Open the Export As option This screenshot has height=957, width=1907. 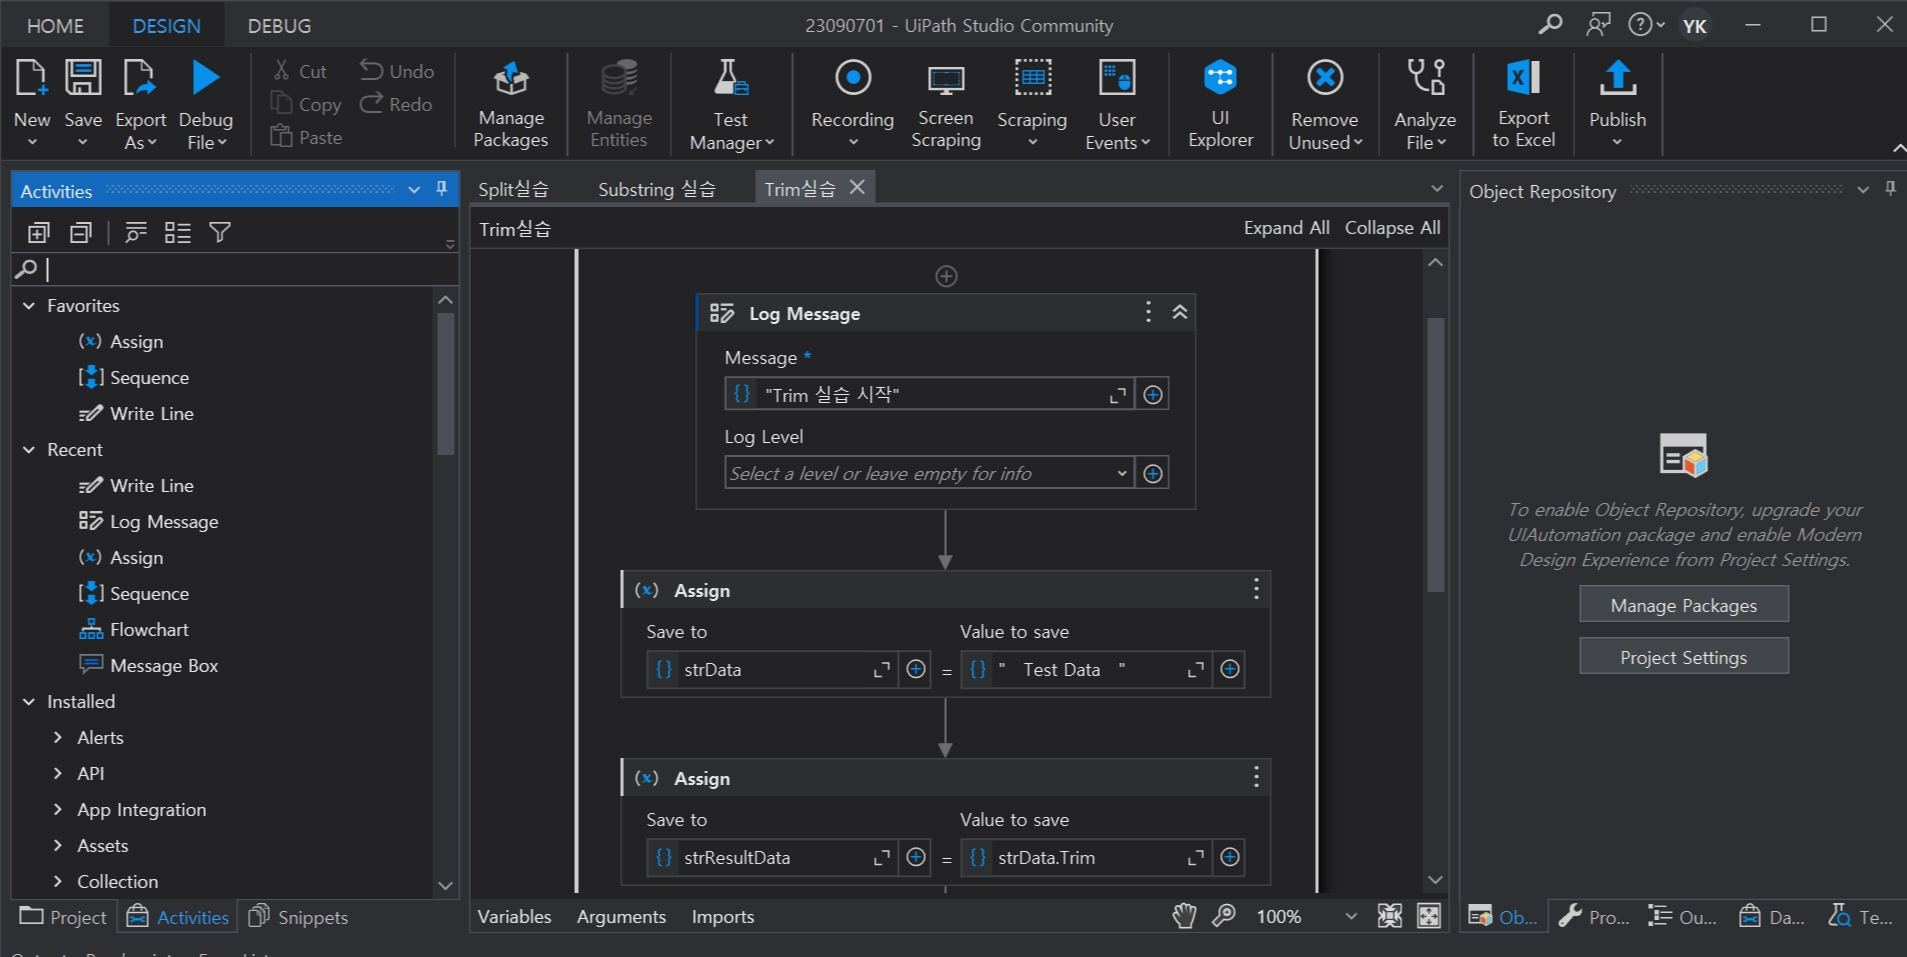click(x=140, y=104)
